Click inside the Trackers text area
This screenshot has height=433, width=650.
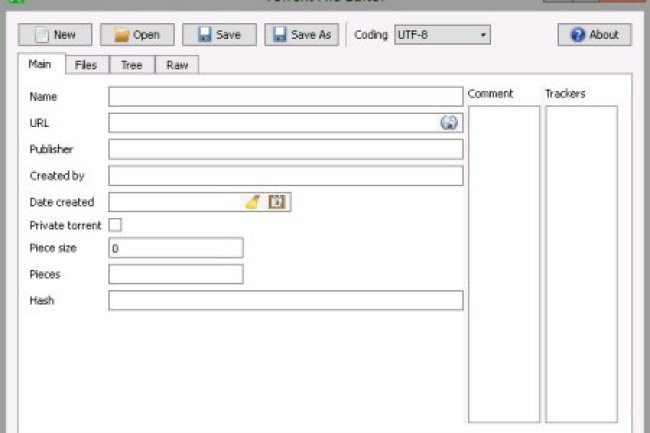[582, 264]
